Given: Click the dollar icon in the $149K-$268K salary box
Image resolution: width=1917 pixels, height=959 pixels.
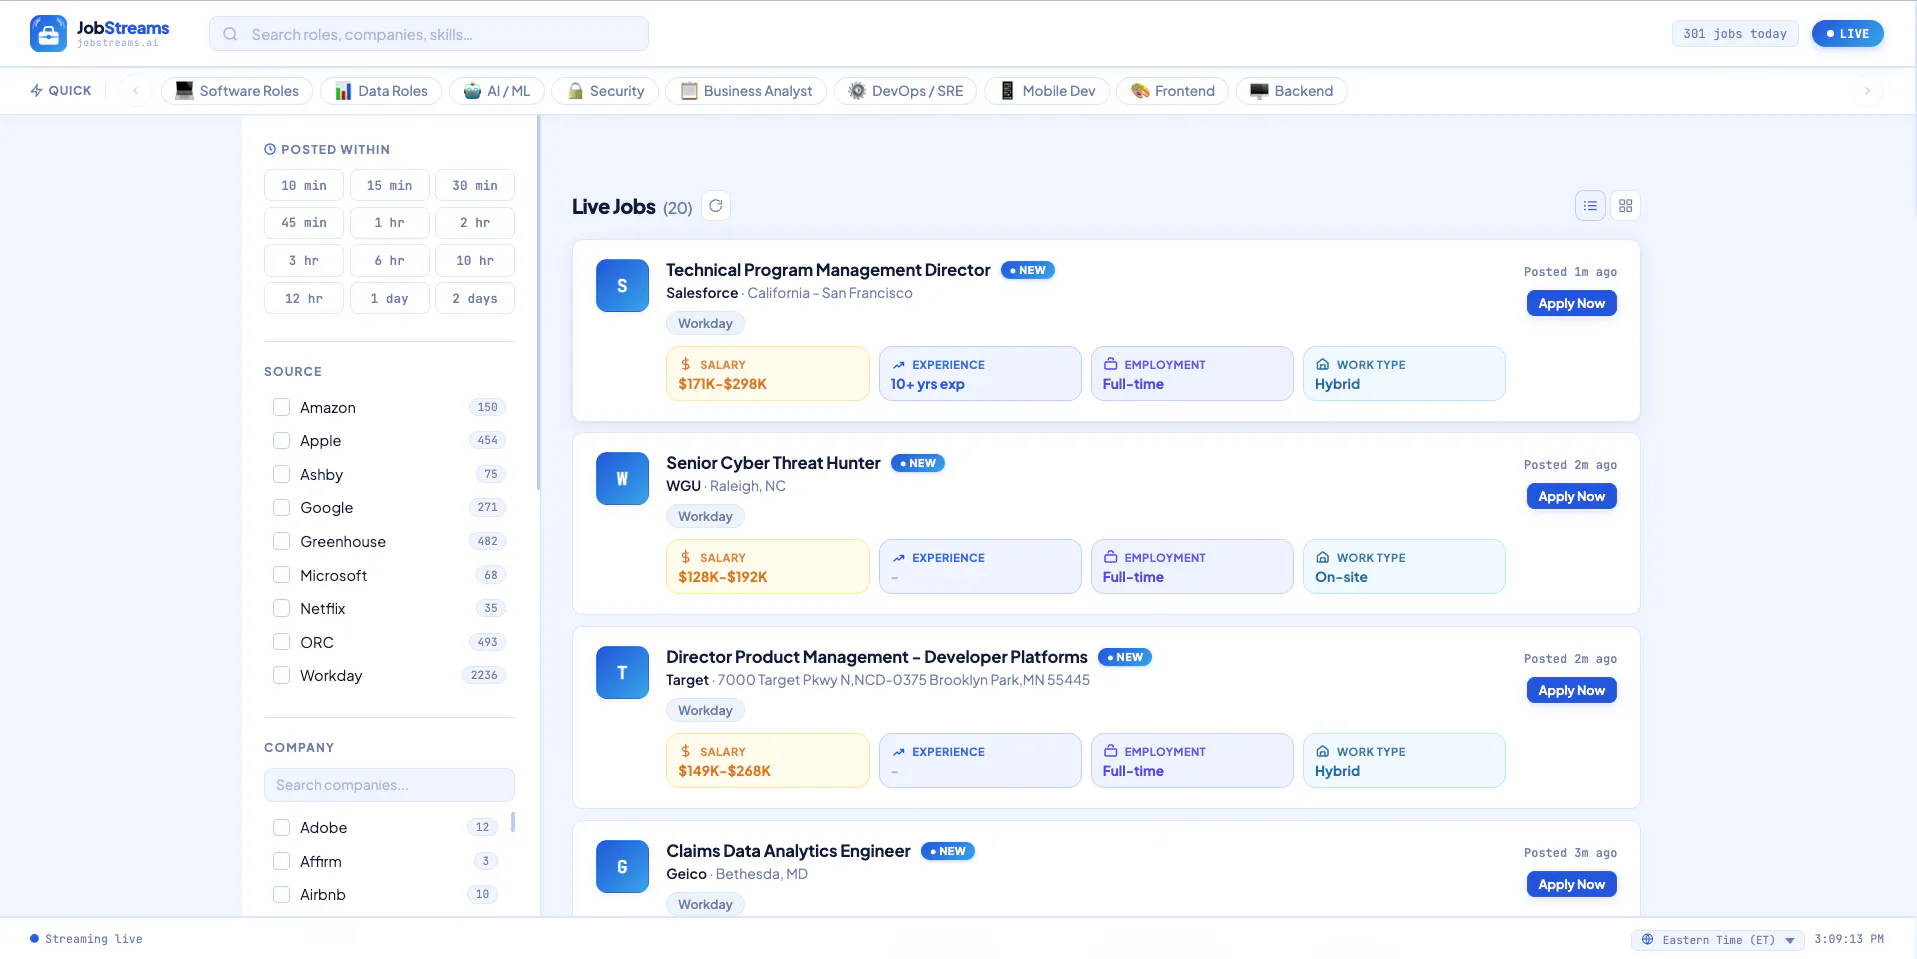Looking at the screenshot, I should coord(686,752).
